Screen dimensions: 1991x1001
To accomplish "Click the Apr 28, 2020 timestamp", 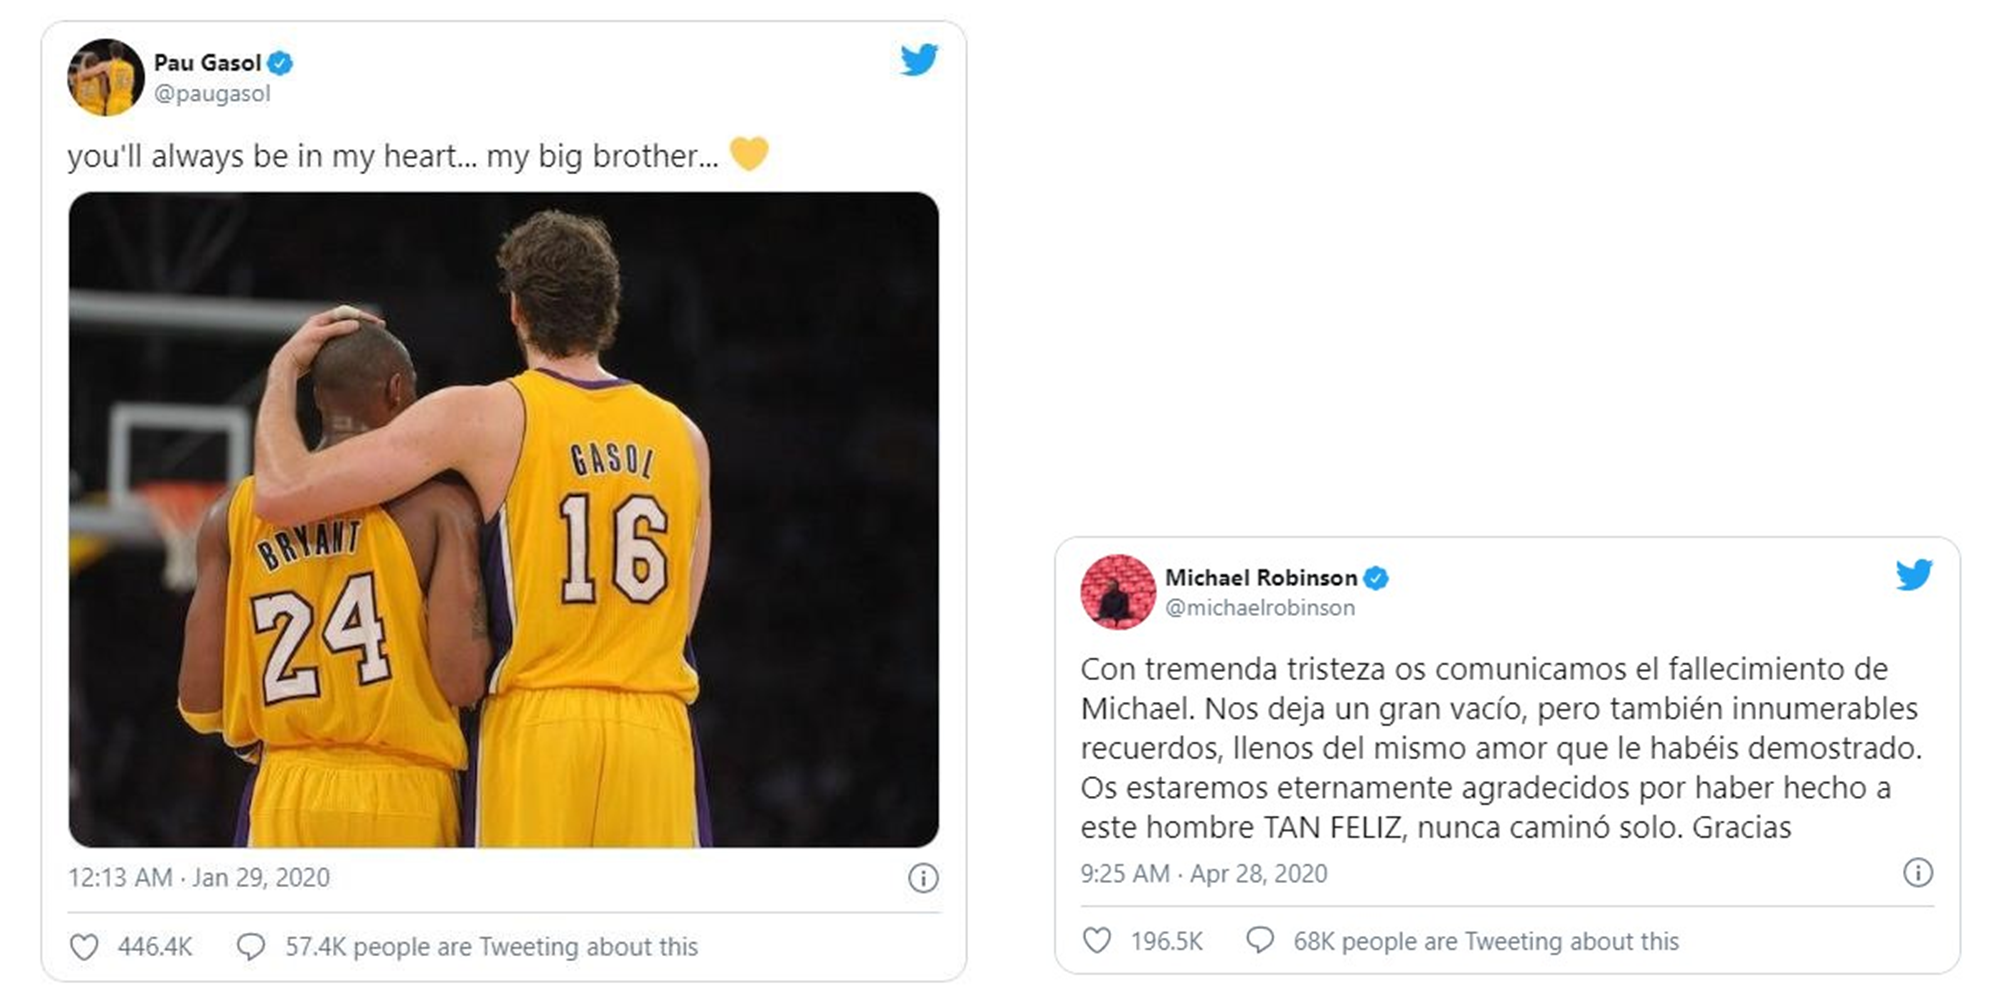I will tap(1204, 873).
